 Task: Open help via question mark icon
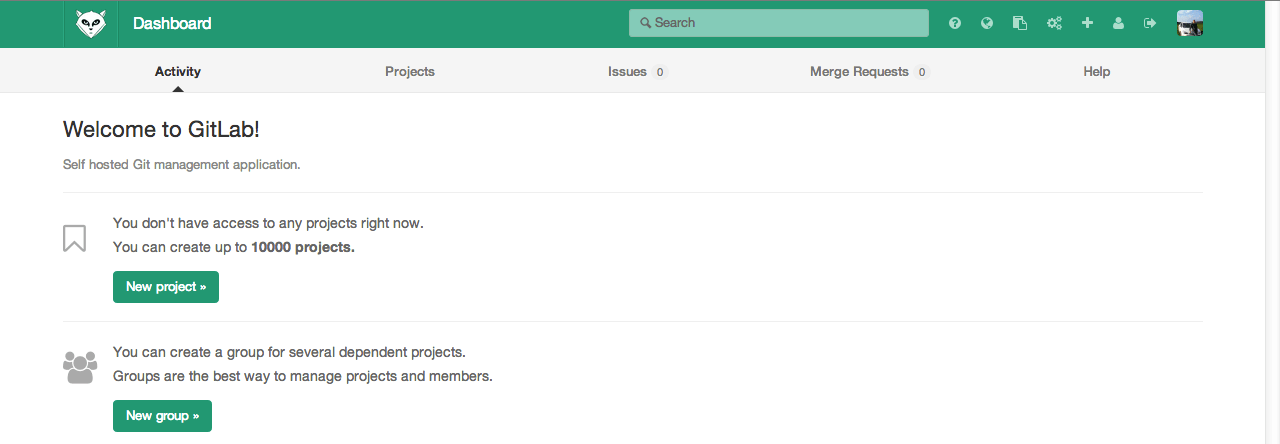pyautogui.click(x=955, y=23)
